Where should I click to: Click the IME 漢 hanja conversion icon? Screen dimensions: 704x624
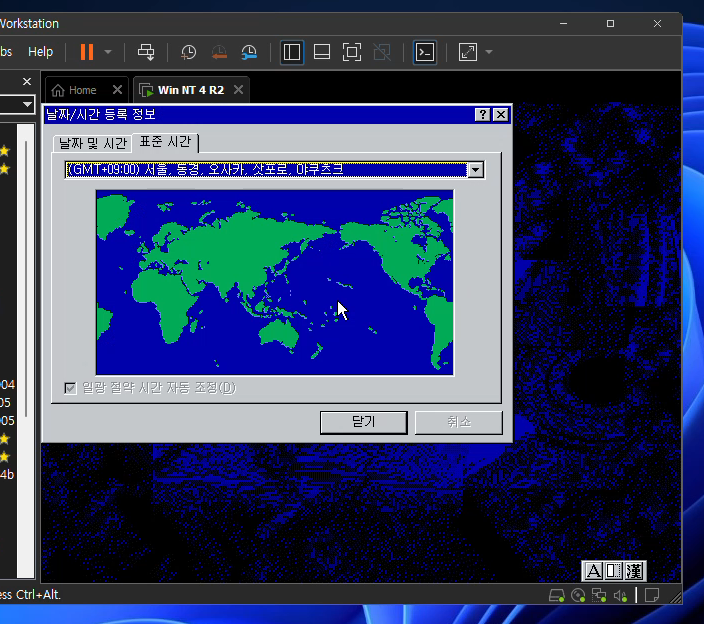[634, 571]
